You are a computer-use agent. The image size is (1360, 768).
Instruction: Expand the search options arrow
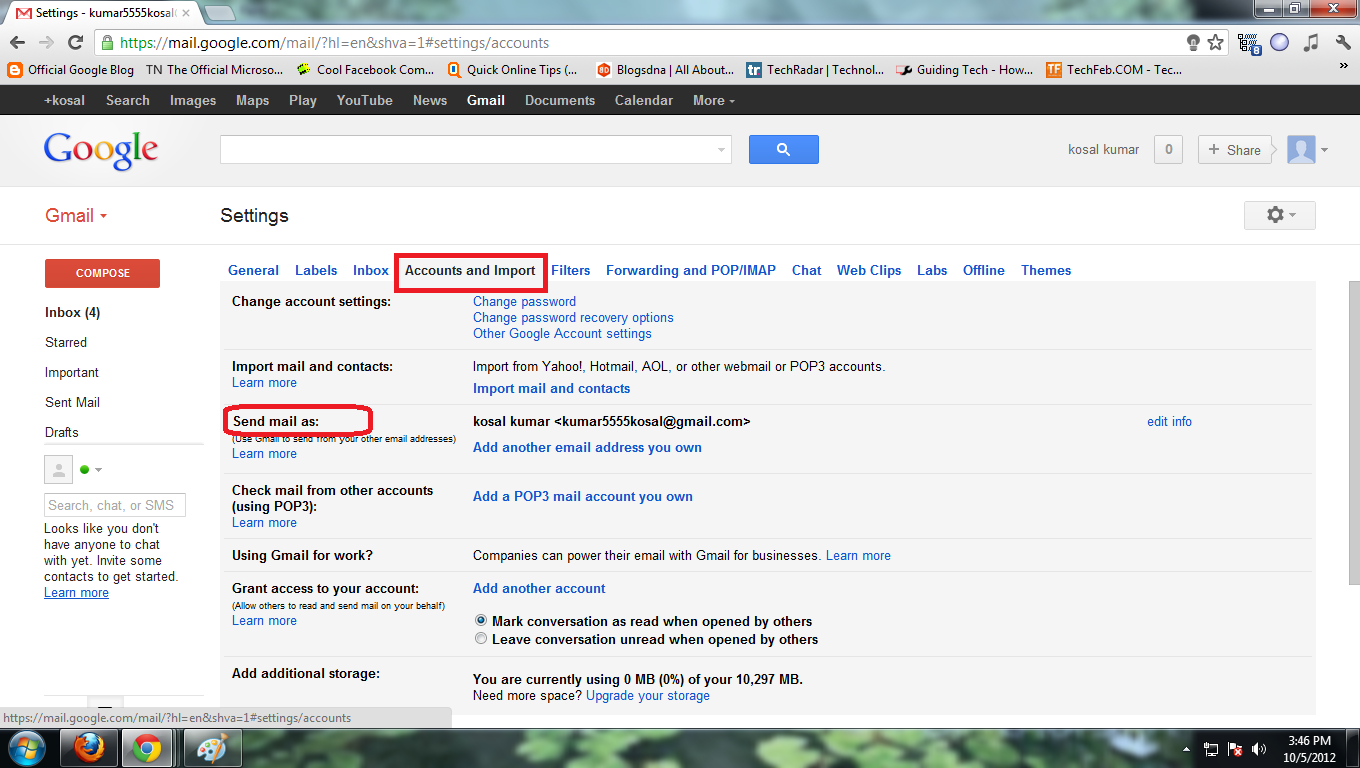(x=721, y=150)
